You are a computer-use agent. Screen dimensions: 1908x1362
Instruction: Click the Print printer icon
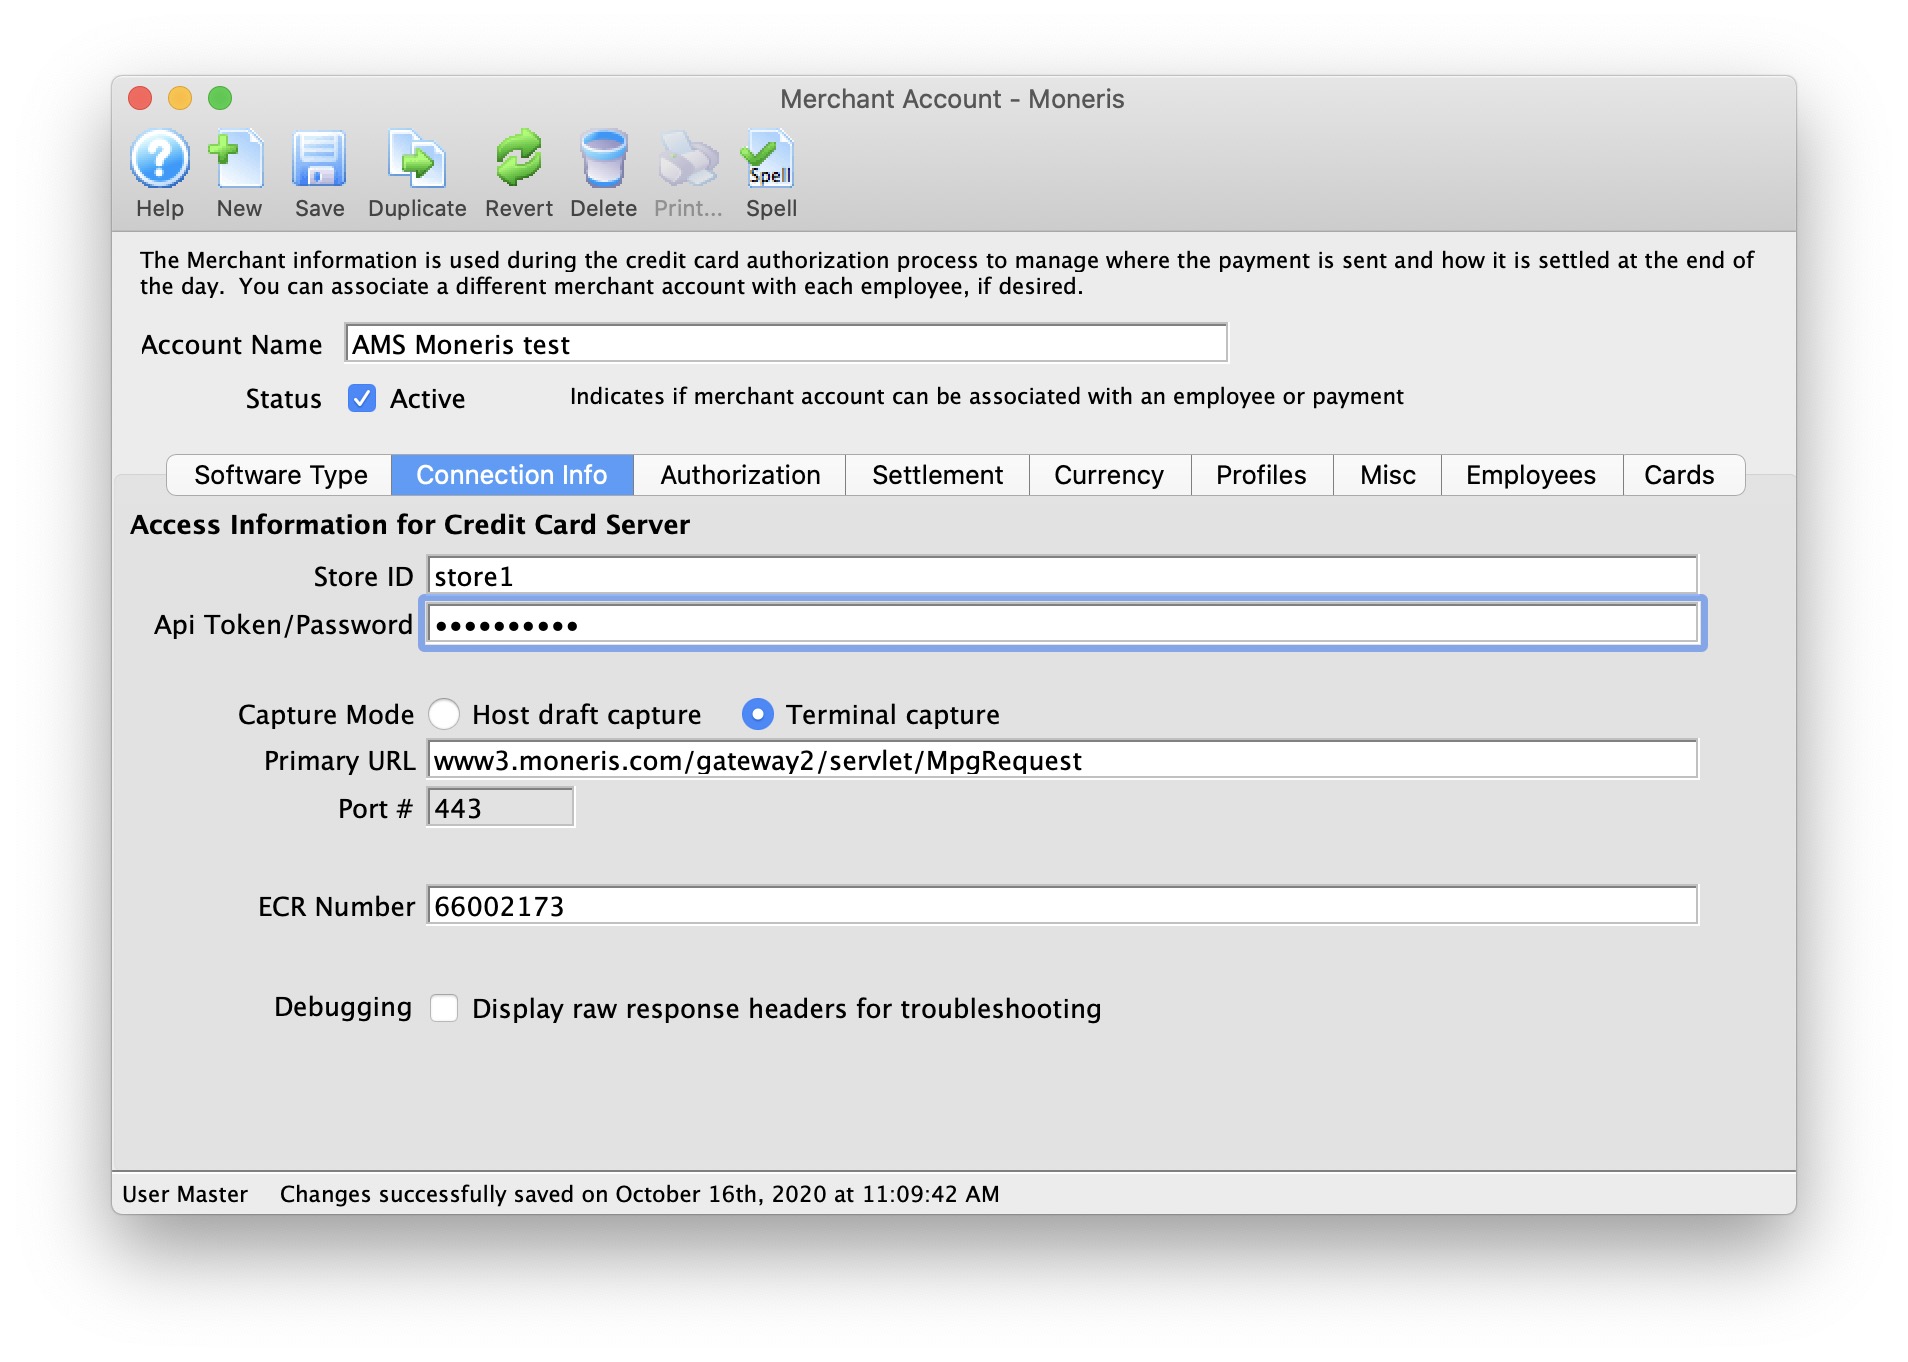click(x=688, y=160)
